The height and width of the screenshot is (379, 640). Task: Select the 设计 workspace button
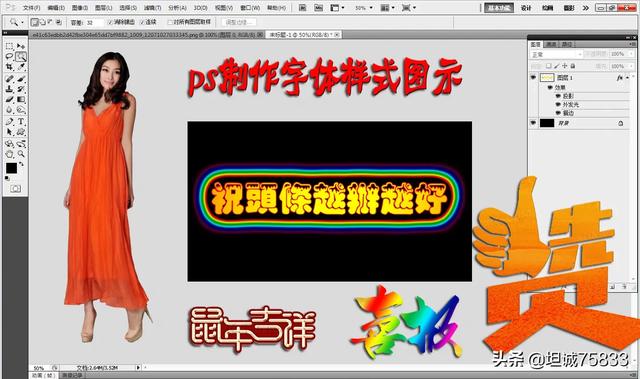point(526,8)
